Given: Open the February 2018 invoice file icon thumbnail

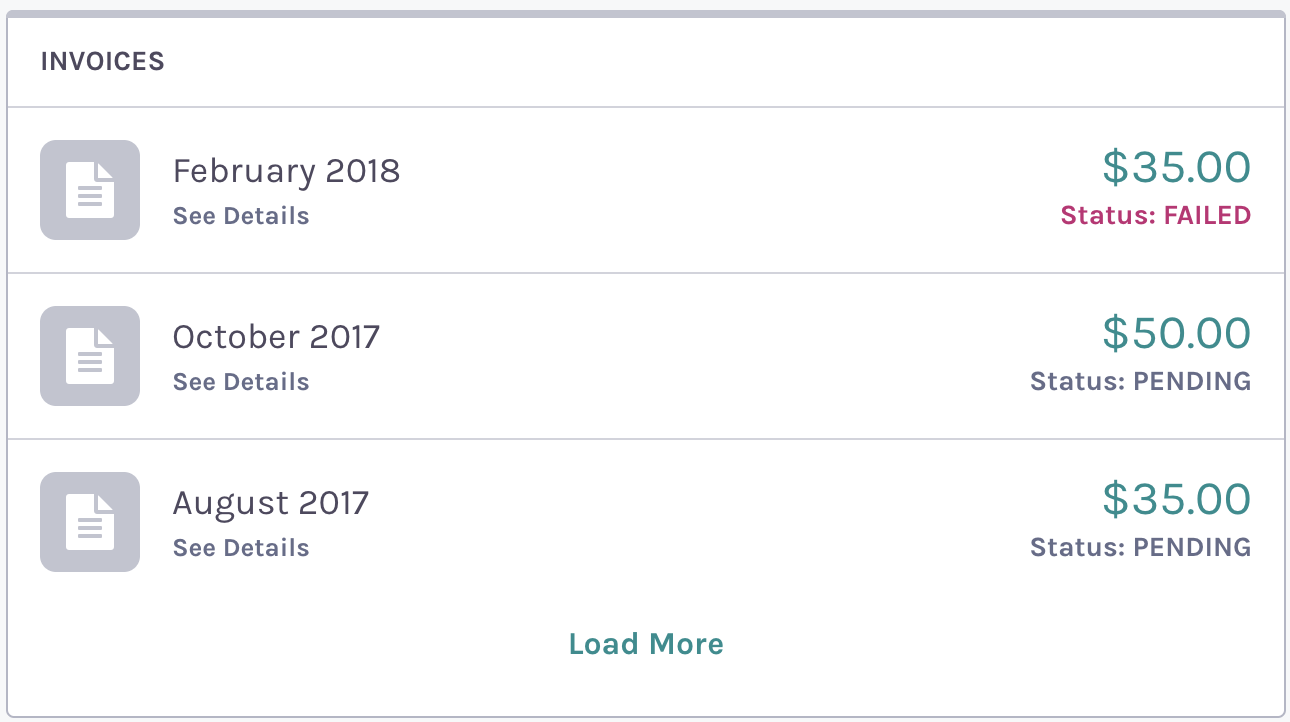Looking at the screenshot, I should coord(89,190).
